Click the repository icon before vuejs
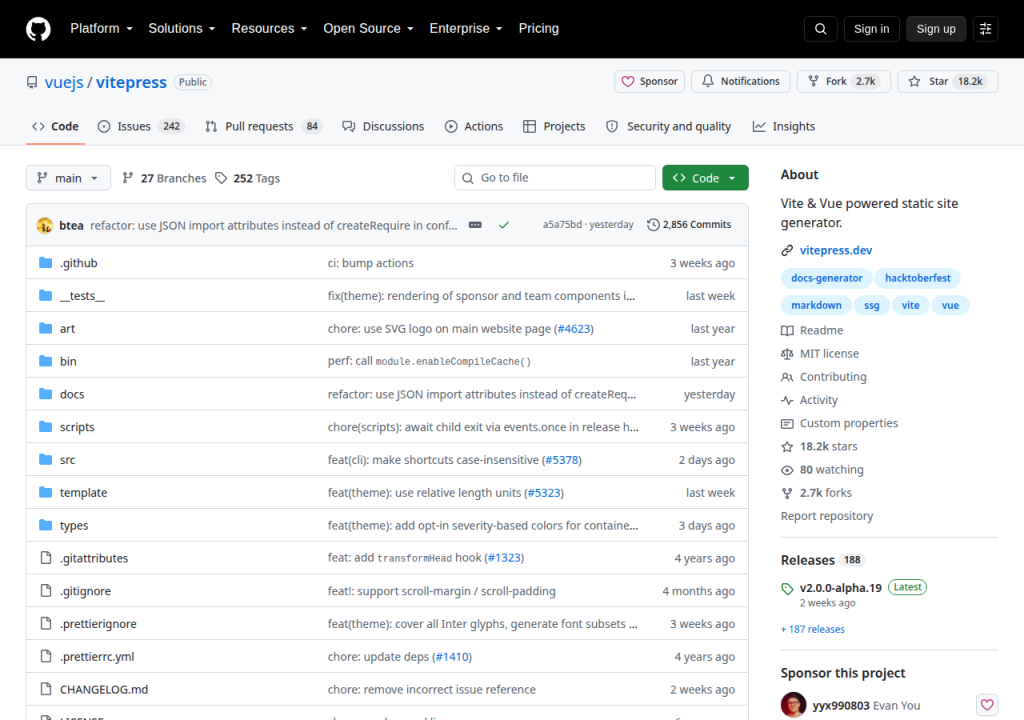The width and height of the screenshot is (1024, 720). tap(32, 82)
